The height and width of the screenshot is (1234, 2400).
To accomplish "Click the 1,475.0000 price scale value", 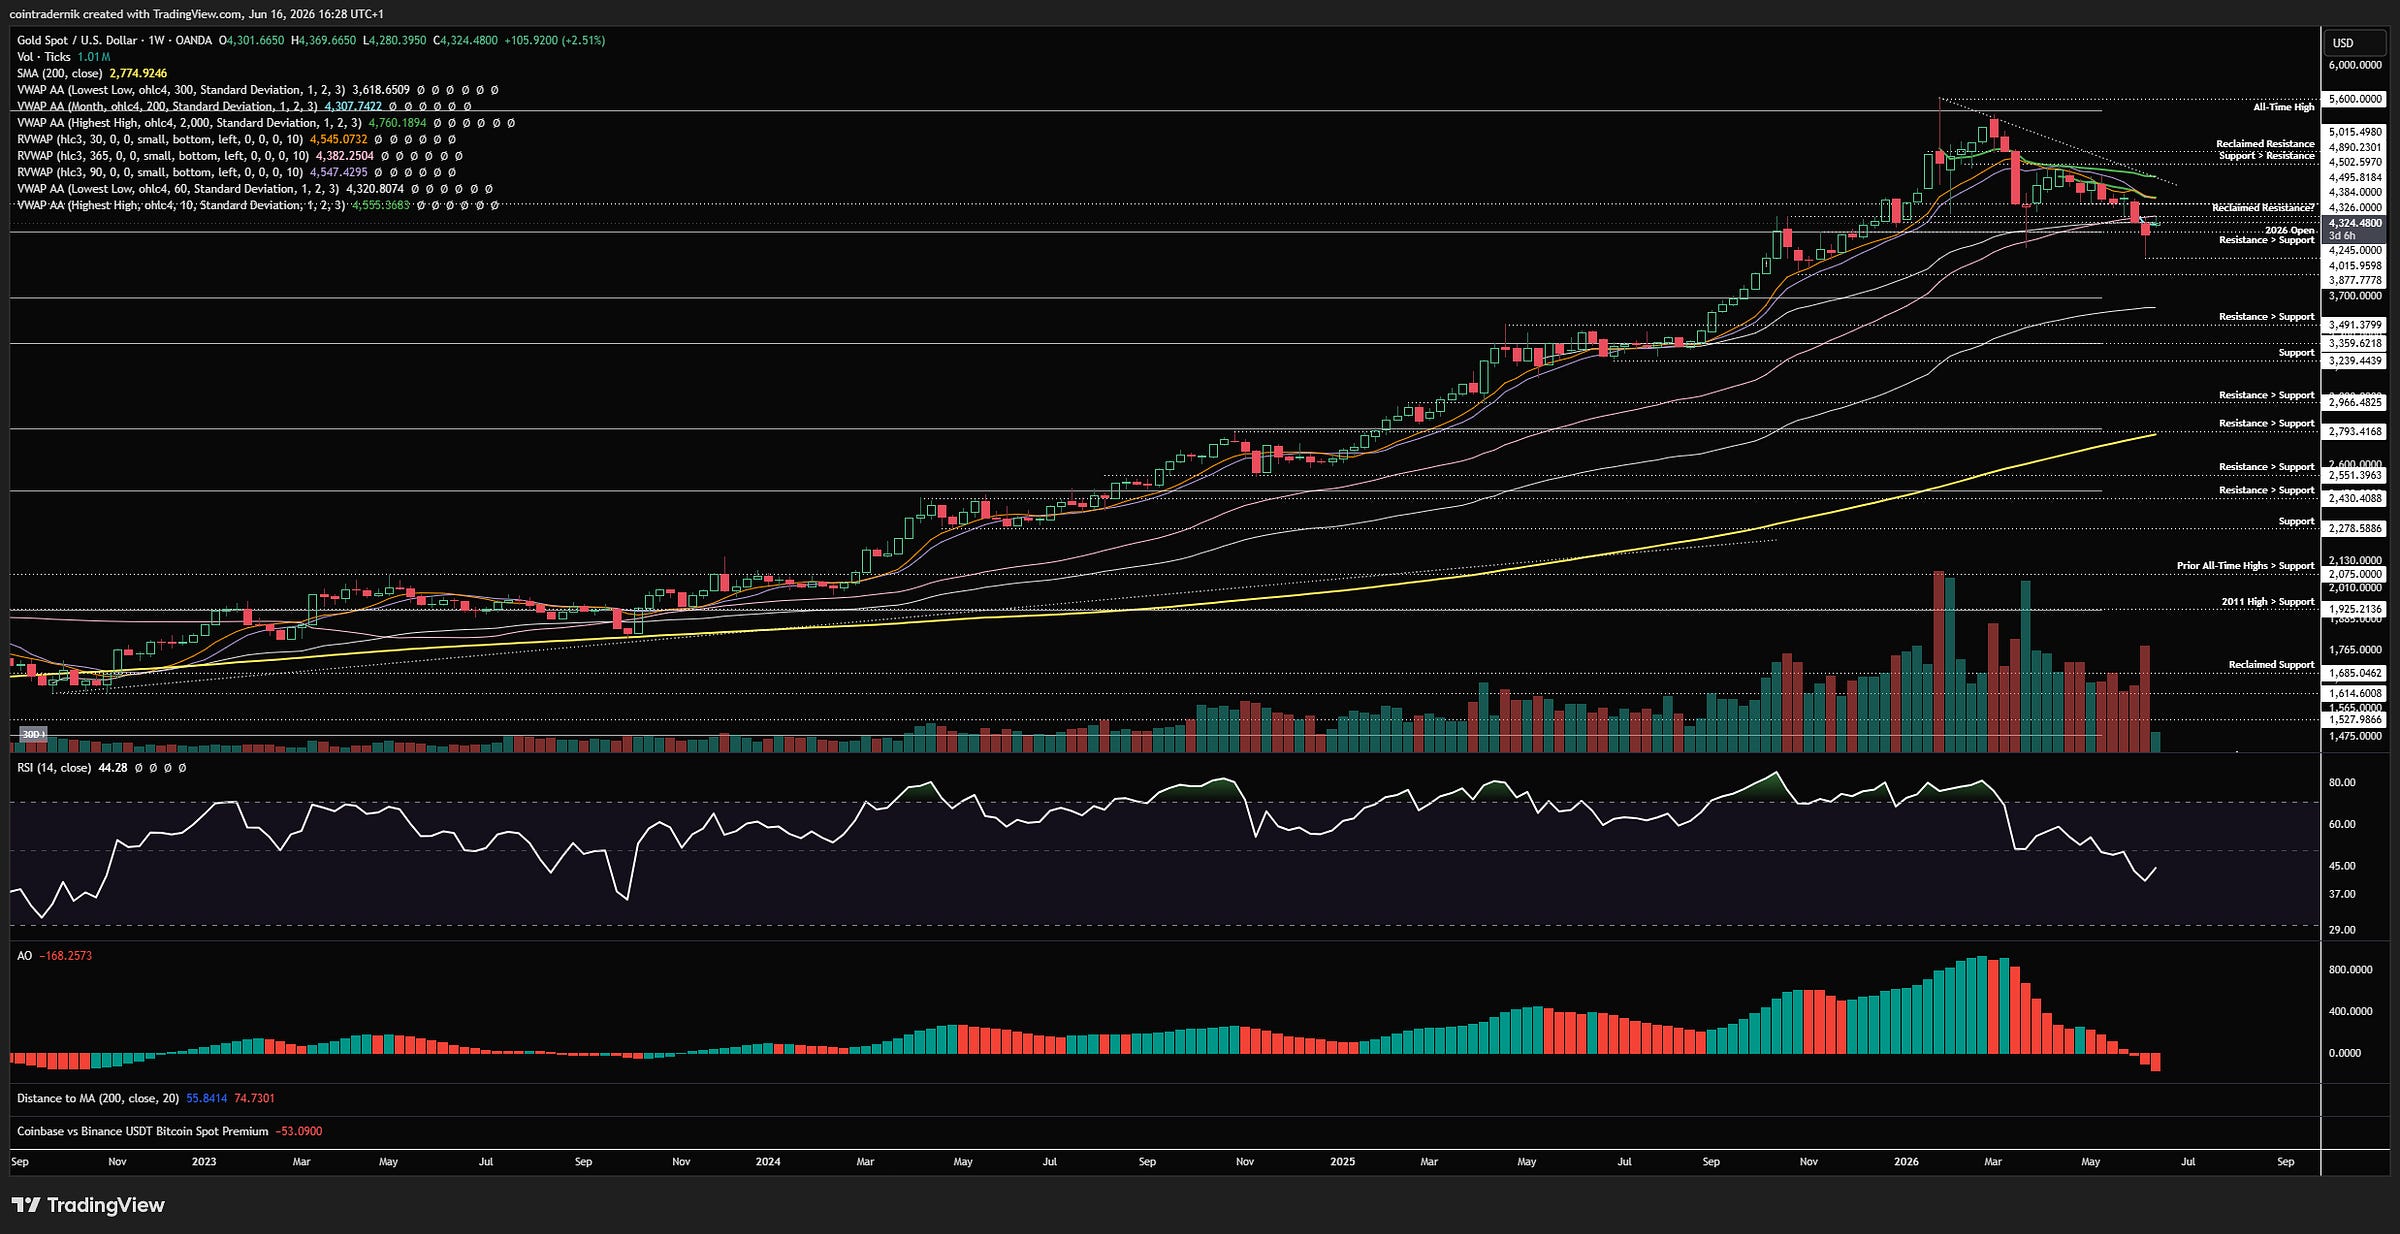I will (2355, 737).
